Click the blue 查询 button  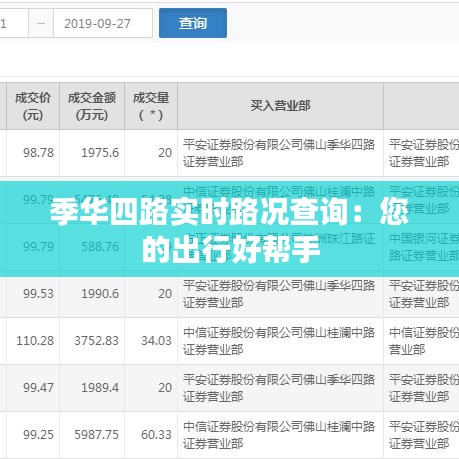point(193,23)
